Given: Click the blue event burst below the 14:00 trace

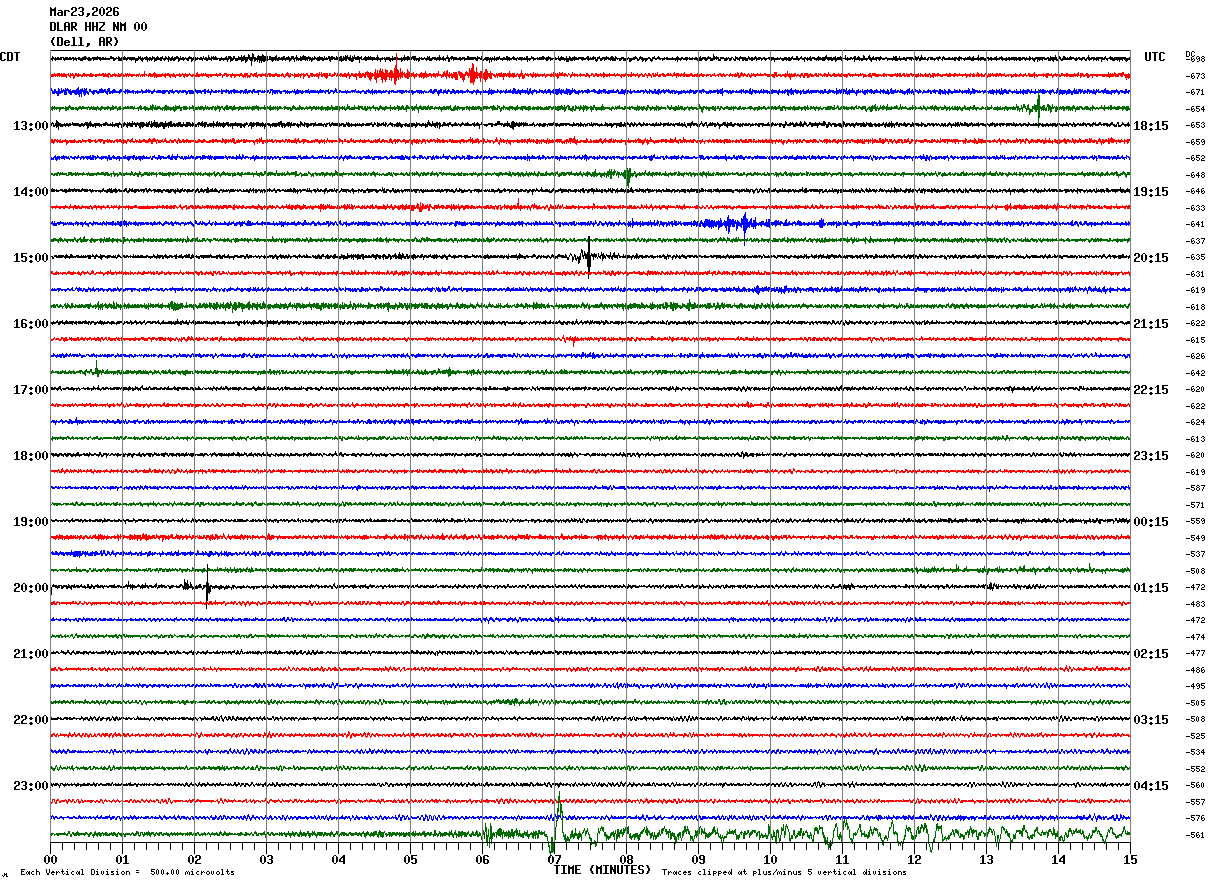Looking at the screenshot, I should (740, 224).
